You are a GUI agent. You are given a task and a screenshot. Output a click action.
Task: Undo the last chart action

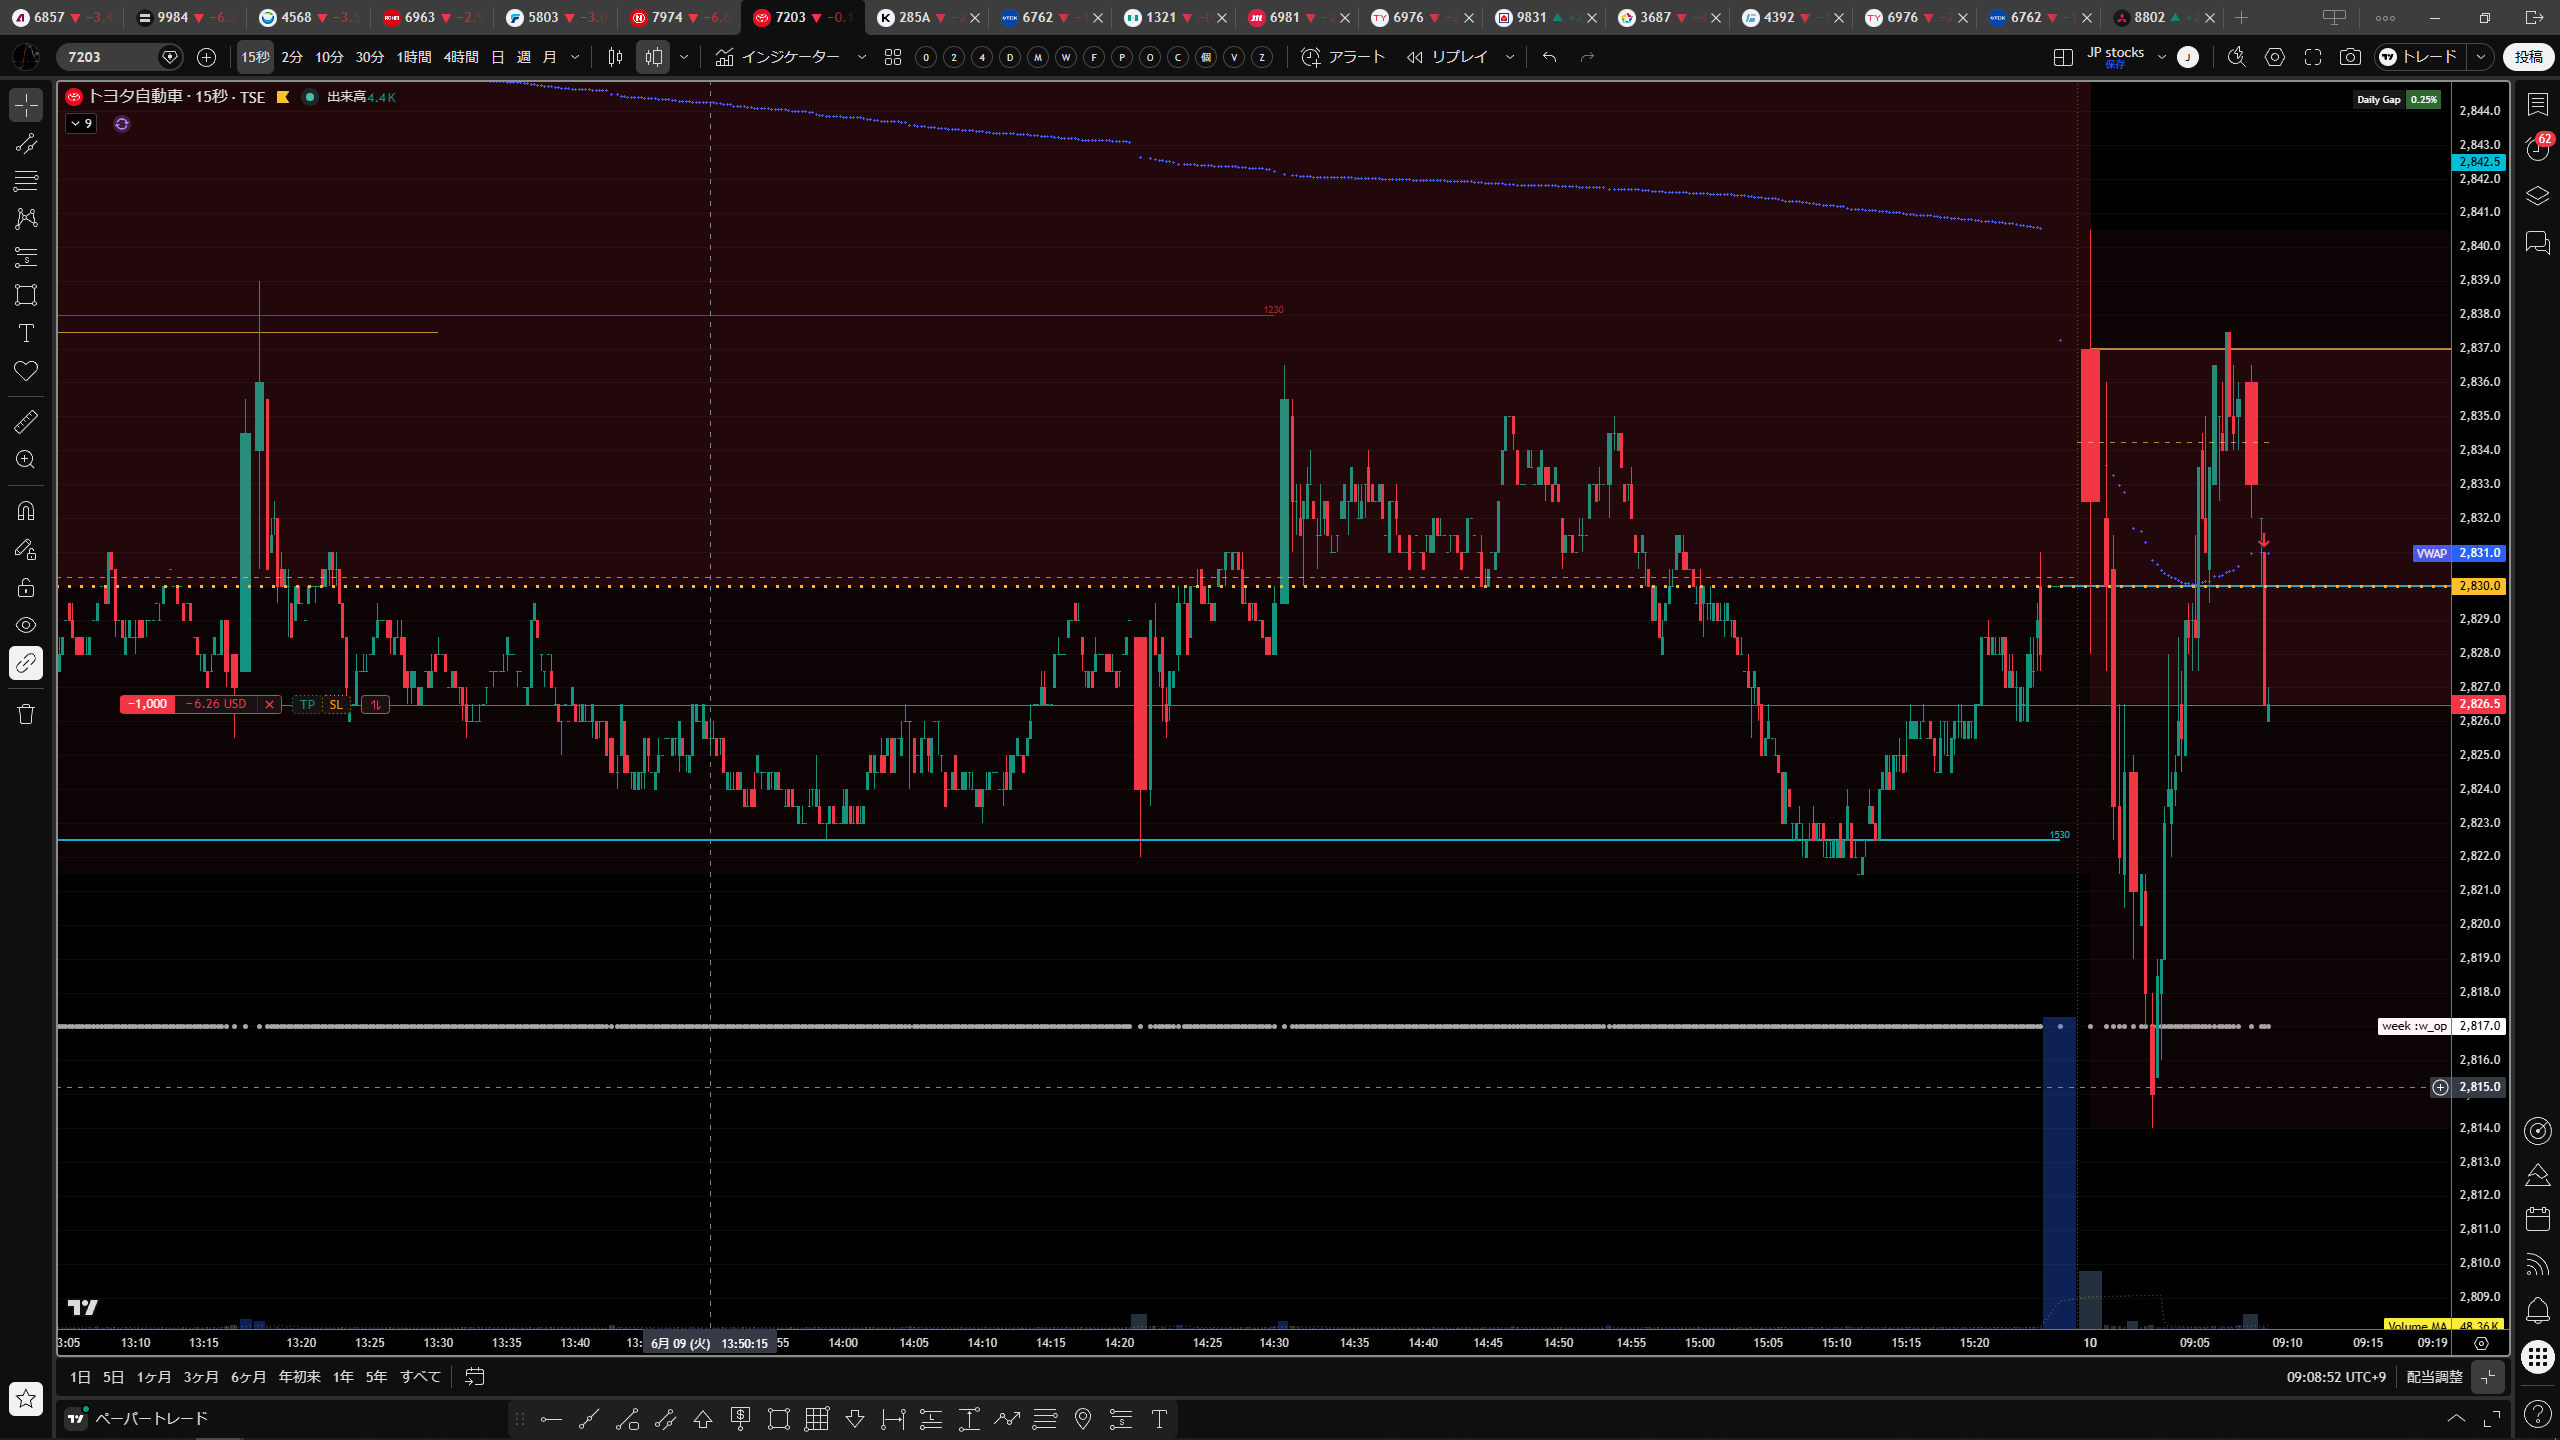pos(1549,57)
